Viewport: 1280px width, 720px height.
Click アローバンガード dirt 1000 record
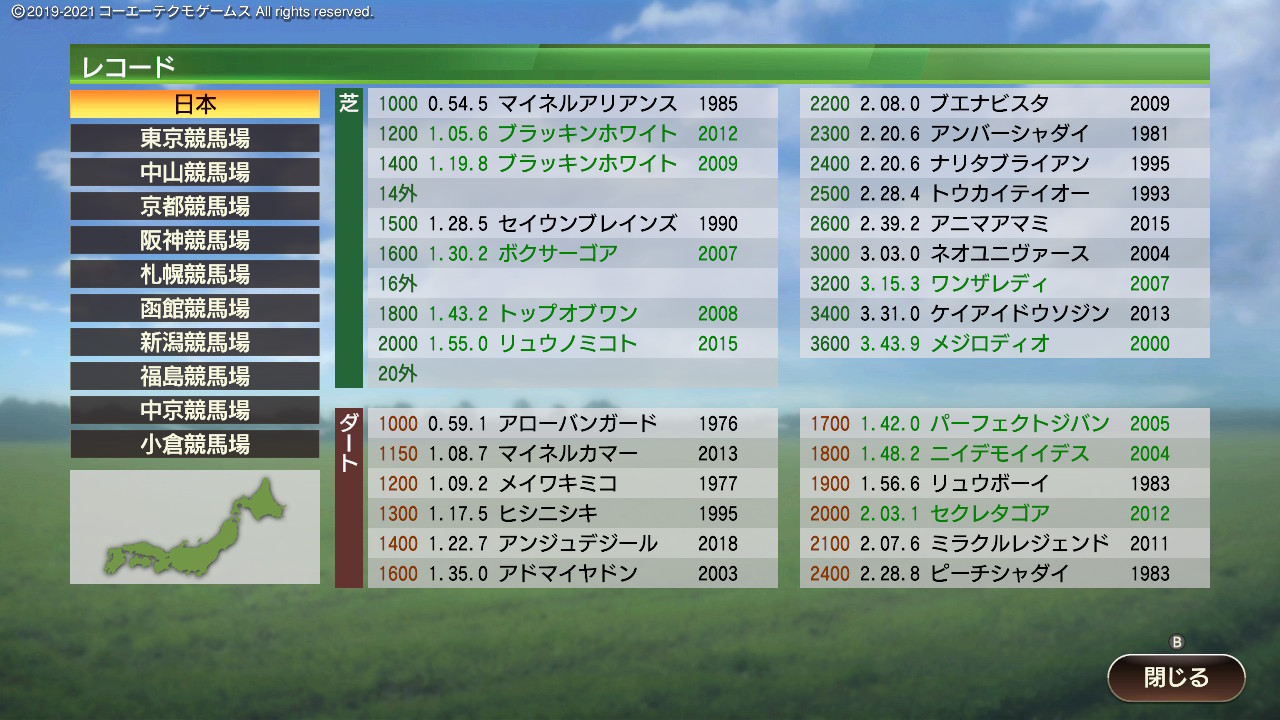(573, 423)
